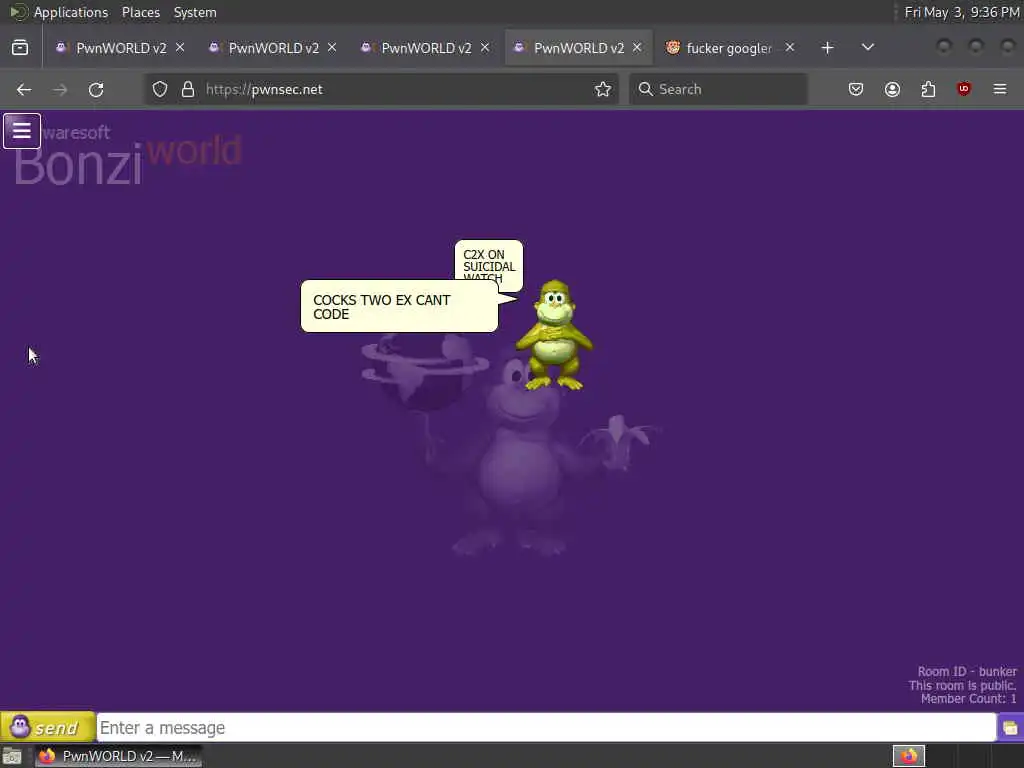Close the fucker googler tab

[790, 48]
